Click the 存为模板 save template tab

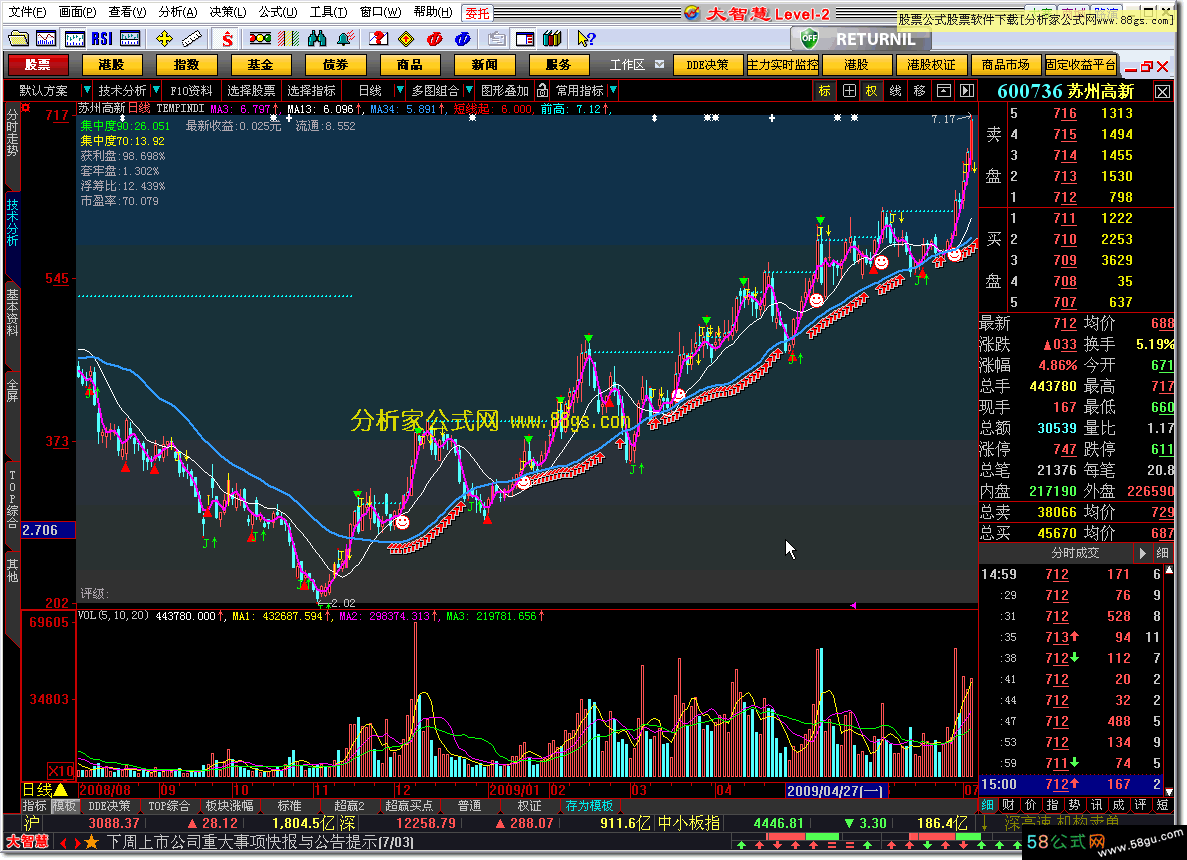589,806
